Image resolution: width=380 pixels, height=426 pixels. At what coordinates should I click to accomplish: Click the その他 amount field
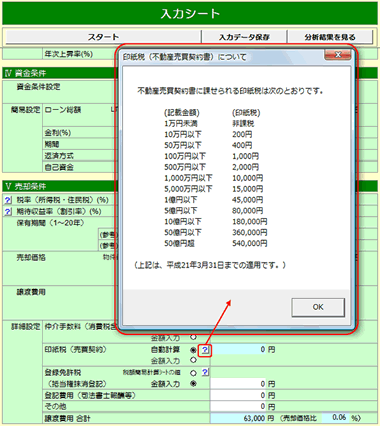coord(239,407)
